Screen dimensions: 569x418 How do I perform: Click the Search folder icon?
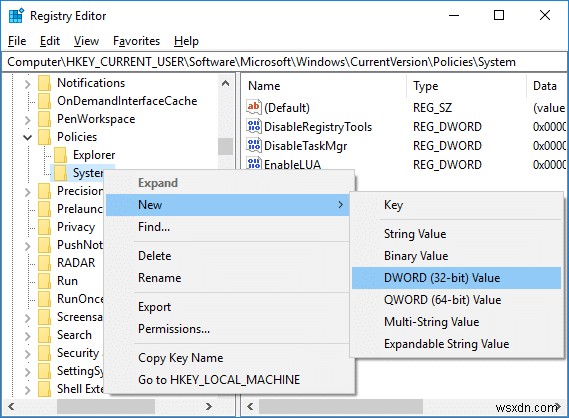(45, 335)
